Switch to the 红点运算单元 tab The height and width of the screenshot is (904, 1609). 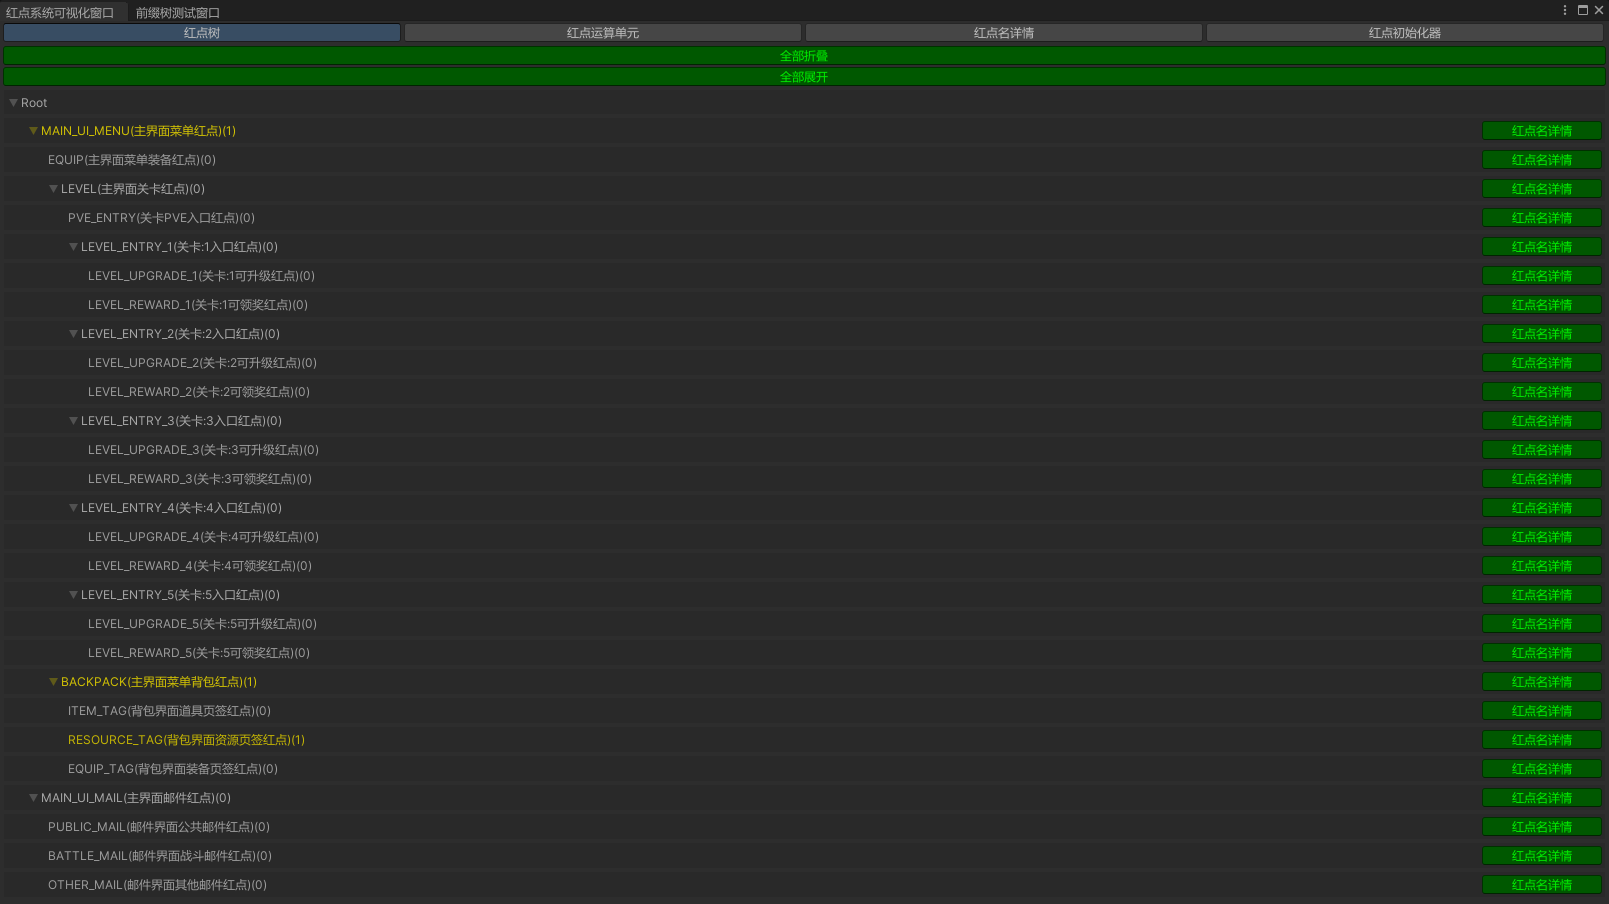tap(603, 33)
